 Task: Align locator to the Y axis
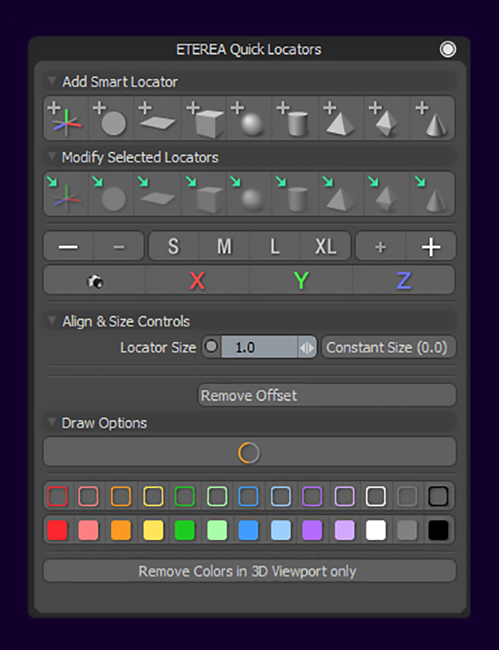[301, 281]
